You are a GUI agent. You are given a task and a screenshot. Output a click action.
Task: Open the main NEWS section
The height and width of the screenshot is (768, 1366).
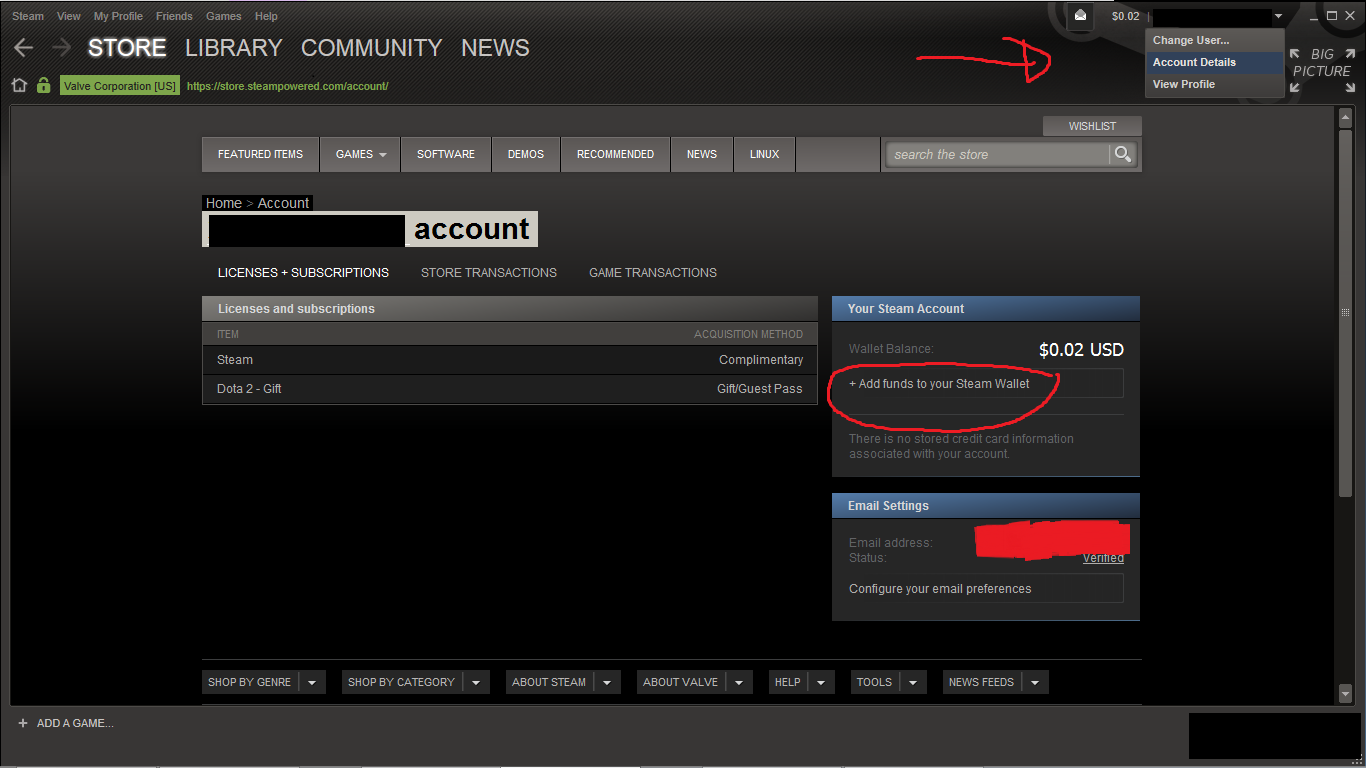tap(495, 48)
